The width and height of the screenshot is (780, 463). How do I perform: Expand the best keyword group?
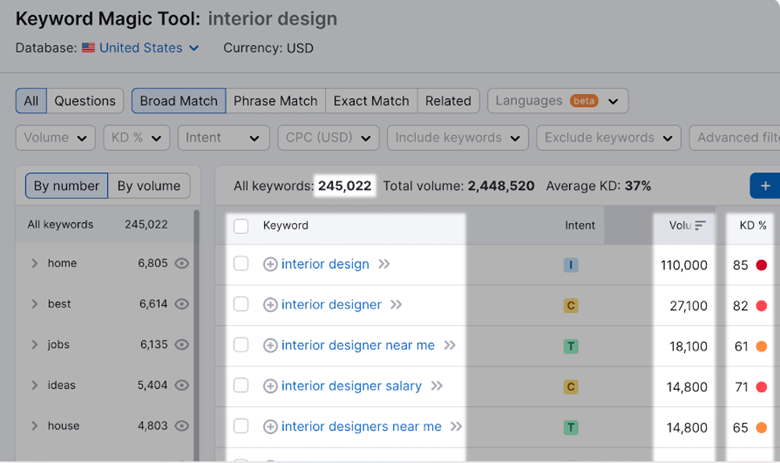[34, 304]
